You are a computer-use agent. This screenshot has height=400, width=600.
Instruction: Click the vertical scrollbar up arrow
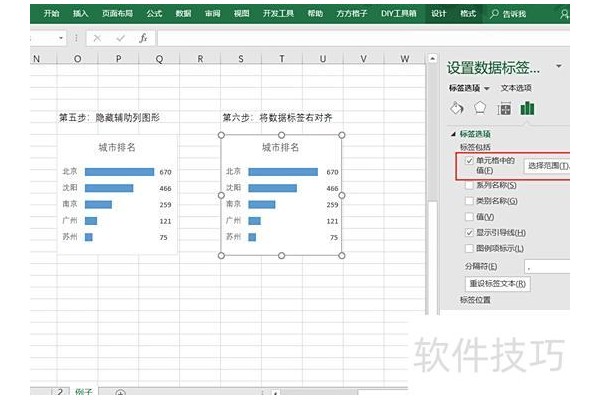432,59
